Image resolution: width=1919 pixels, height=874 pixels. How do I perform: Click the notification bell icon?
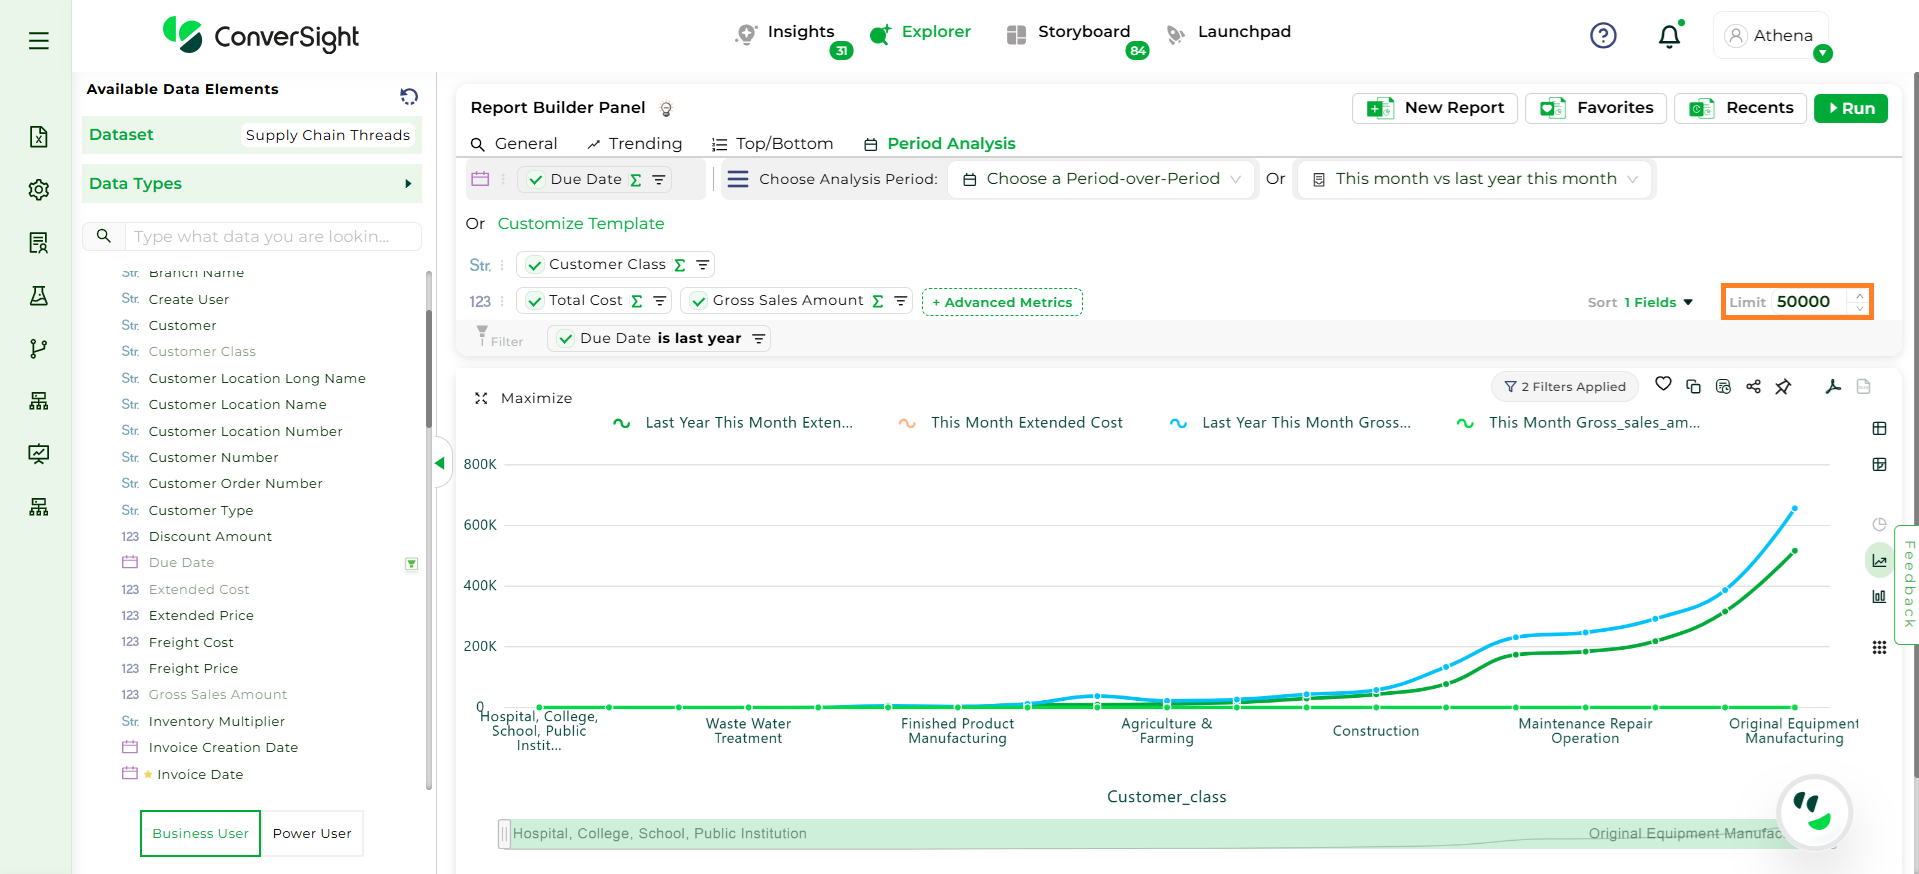[1668, 37]
